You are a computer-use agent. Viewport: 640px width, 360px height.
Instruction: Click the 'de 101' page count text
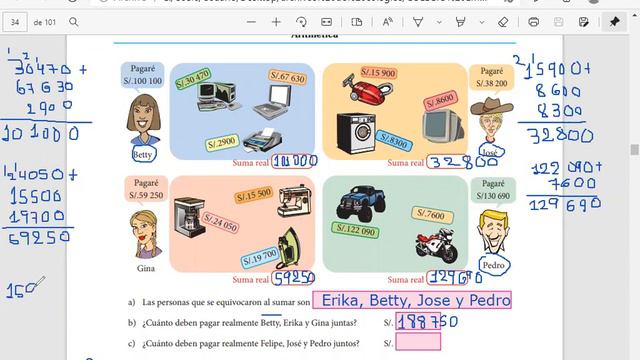click(44, 22)
